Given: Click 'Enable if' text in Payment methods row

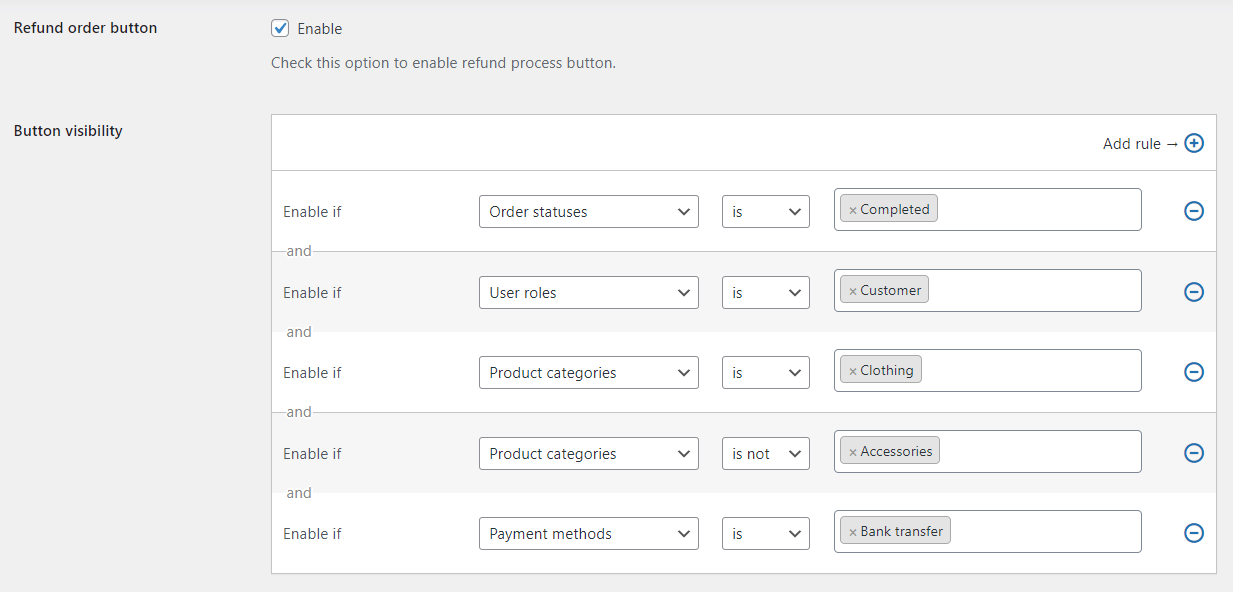Looking at the screenshot, I should pyautogui.click(x=312, y=534).
